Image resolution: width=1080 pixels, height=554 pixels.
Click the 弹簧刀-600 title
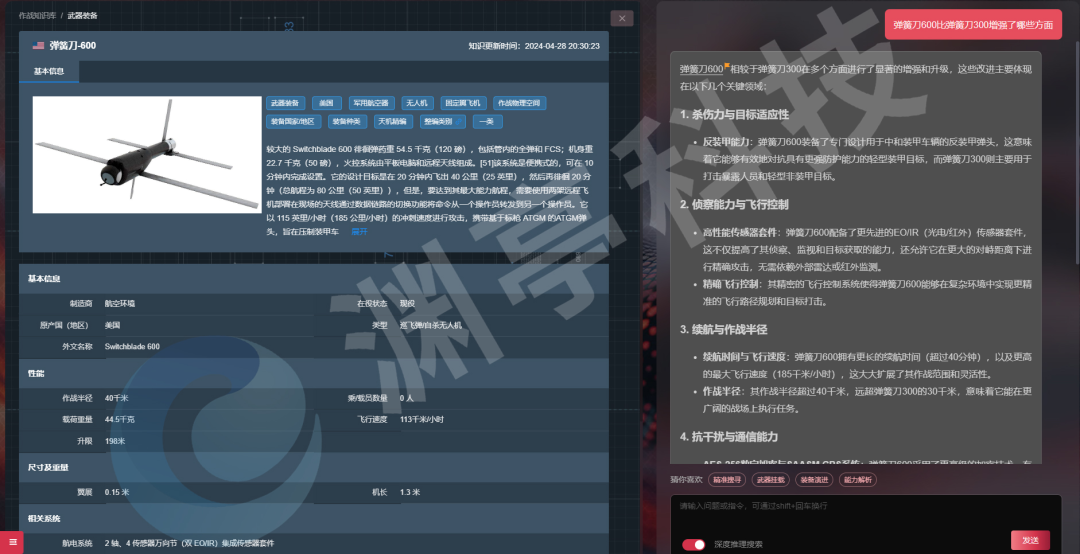(x=72, y=45)
